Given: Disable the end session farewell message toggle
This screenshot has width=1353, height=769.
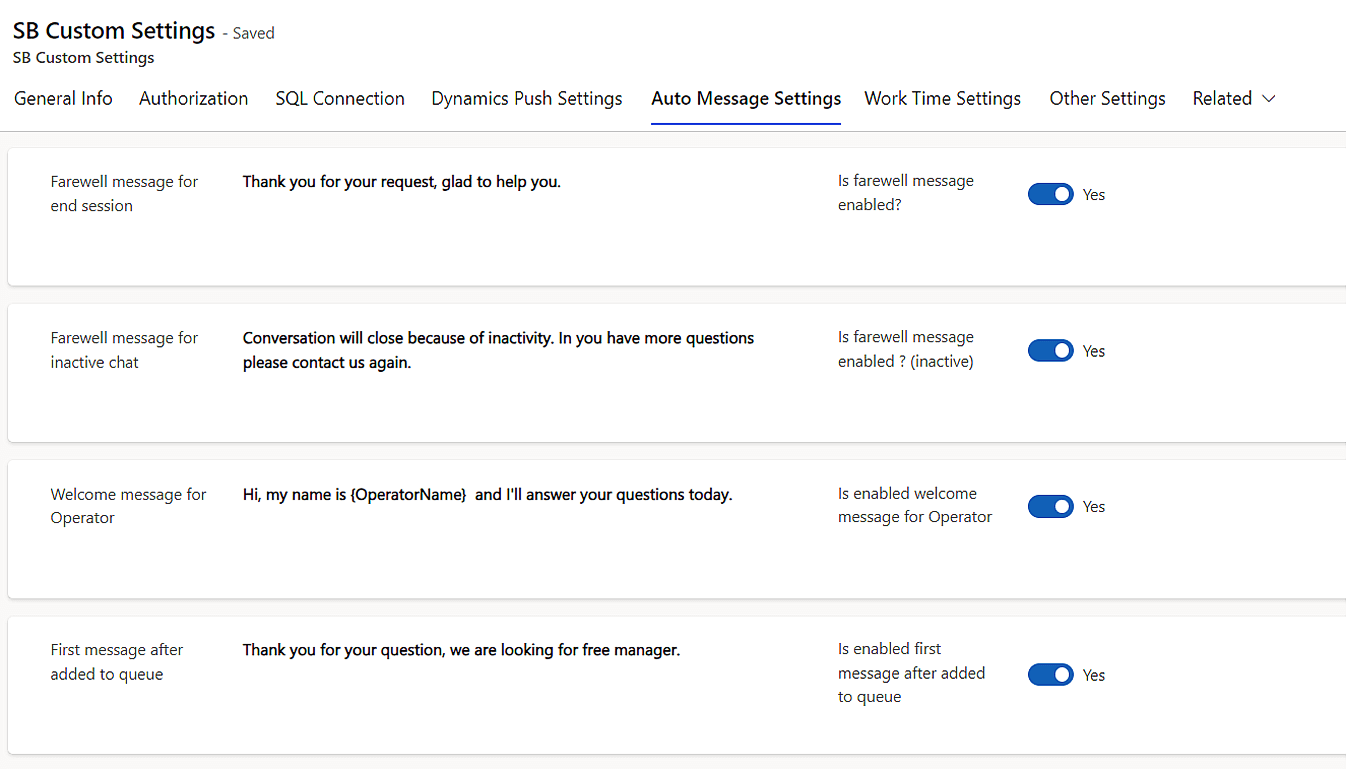Looking at the screenshot, I should tap(1050, 195).
